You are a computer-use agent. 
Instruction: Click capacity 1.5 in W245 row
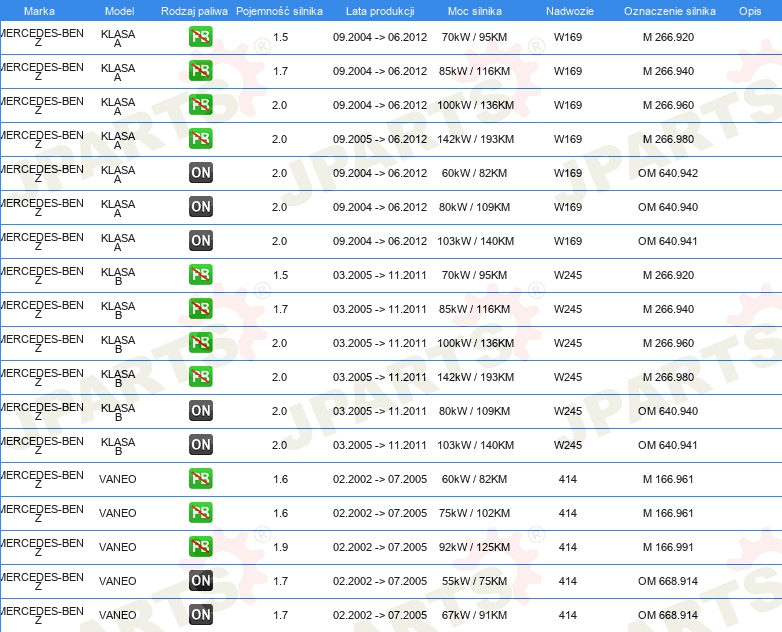pyautogui.click(x=281, y=275)
